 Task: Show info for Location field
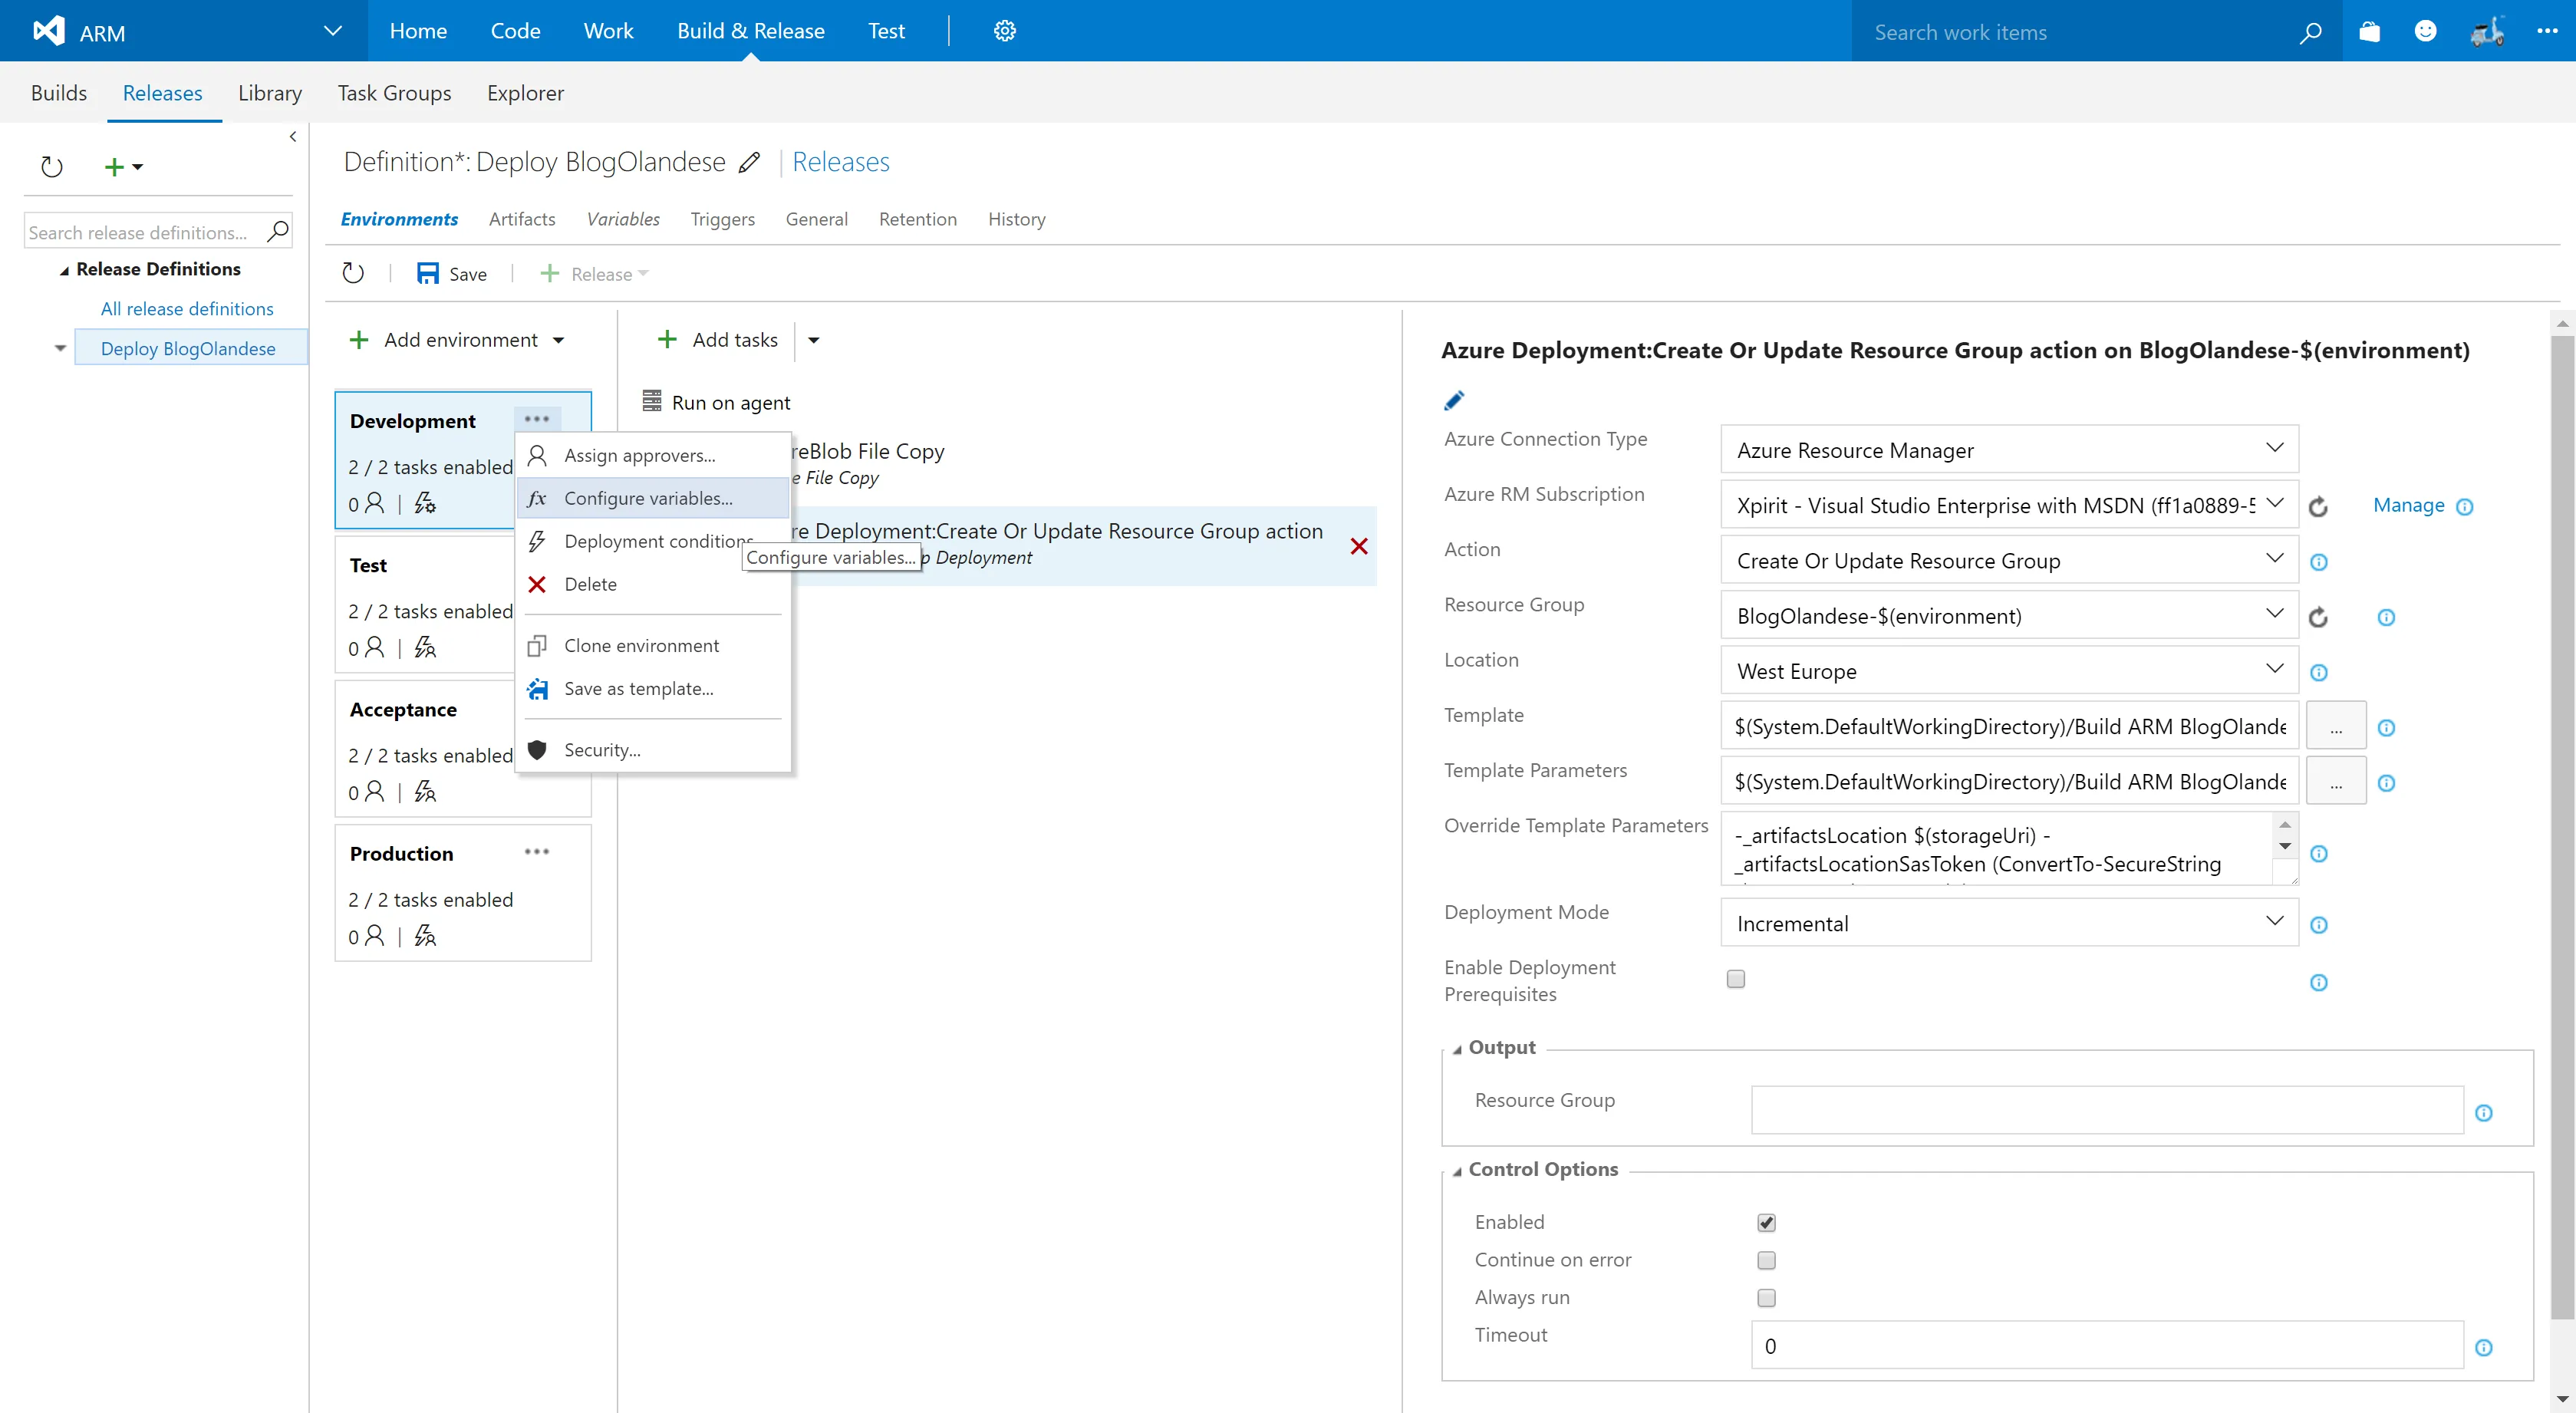point(2319,672)
